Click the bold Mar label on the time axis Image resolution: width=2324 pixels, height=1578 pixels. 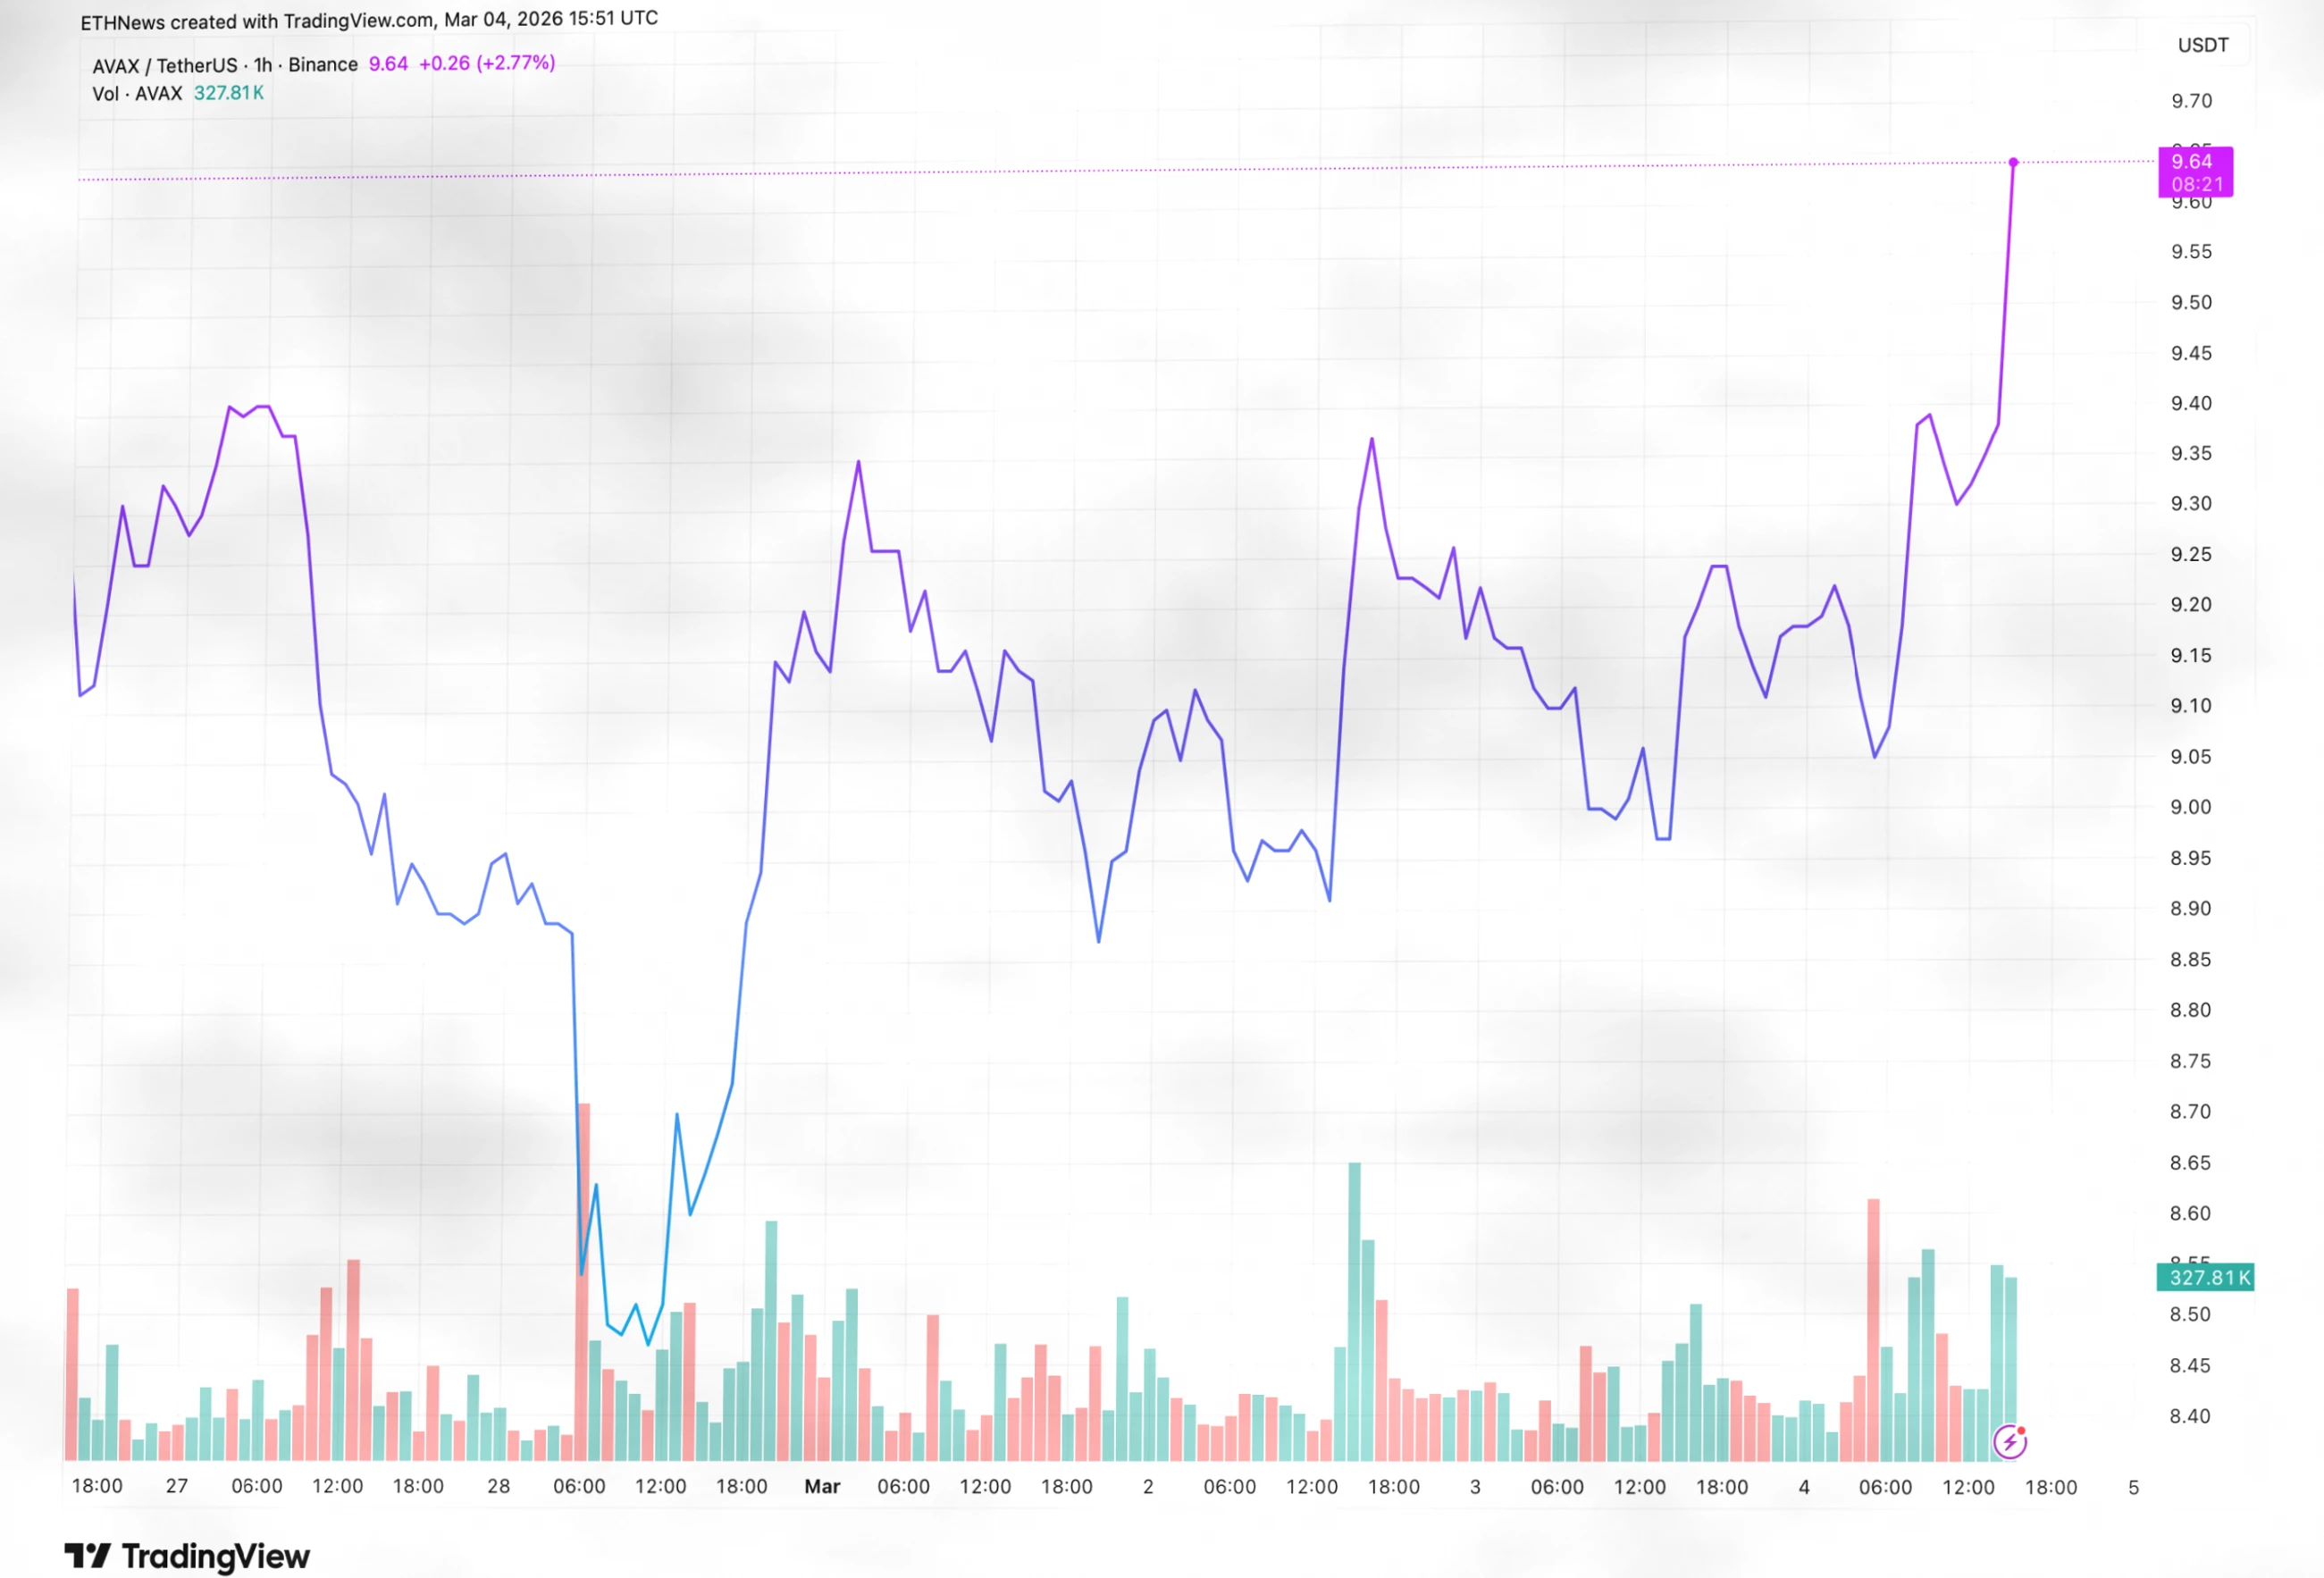(x=822, y=1486)
